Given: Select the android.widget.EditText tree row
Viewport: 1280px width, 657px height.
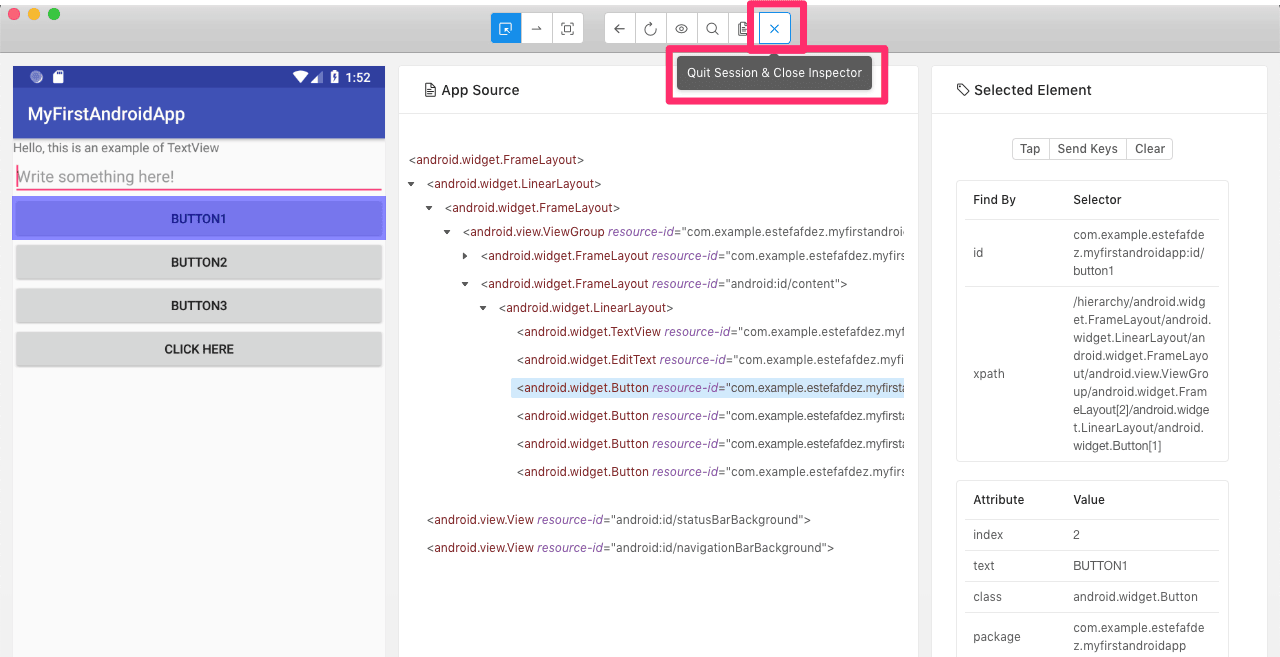Looking at the screenshot, I should (710, 360).
